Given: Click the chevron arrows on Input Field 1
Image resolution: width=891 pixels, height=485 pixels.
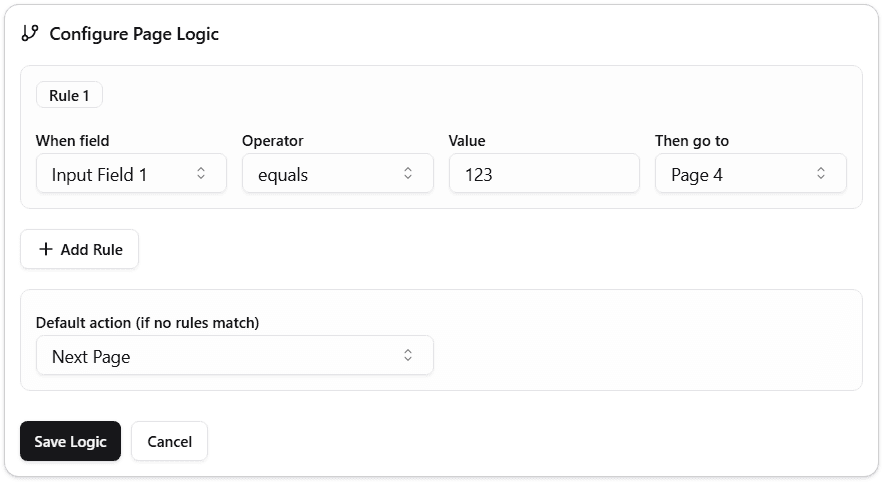Looking at the screenshot, I should point(201,173).
